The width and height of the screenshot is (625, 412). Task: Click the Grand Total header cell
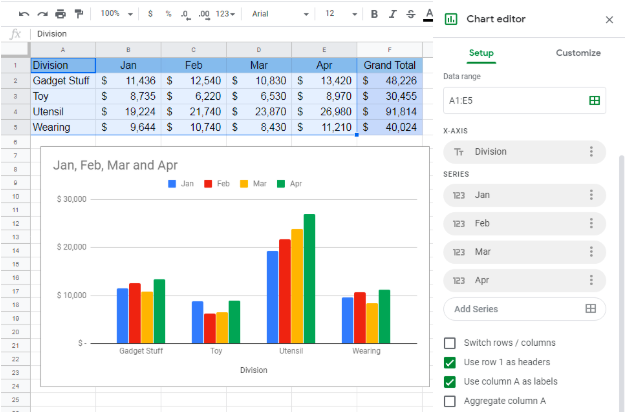pyautogui.click(x=389, y=65)
